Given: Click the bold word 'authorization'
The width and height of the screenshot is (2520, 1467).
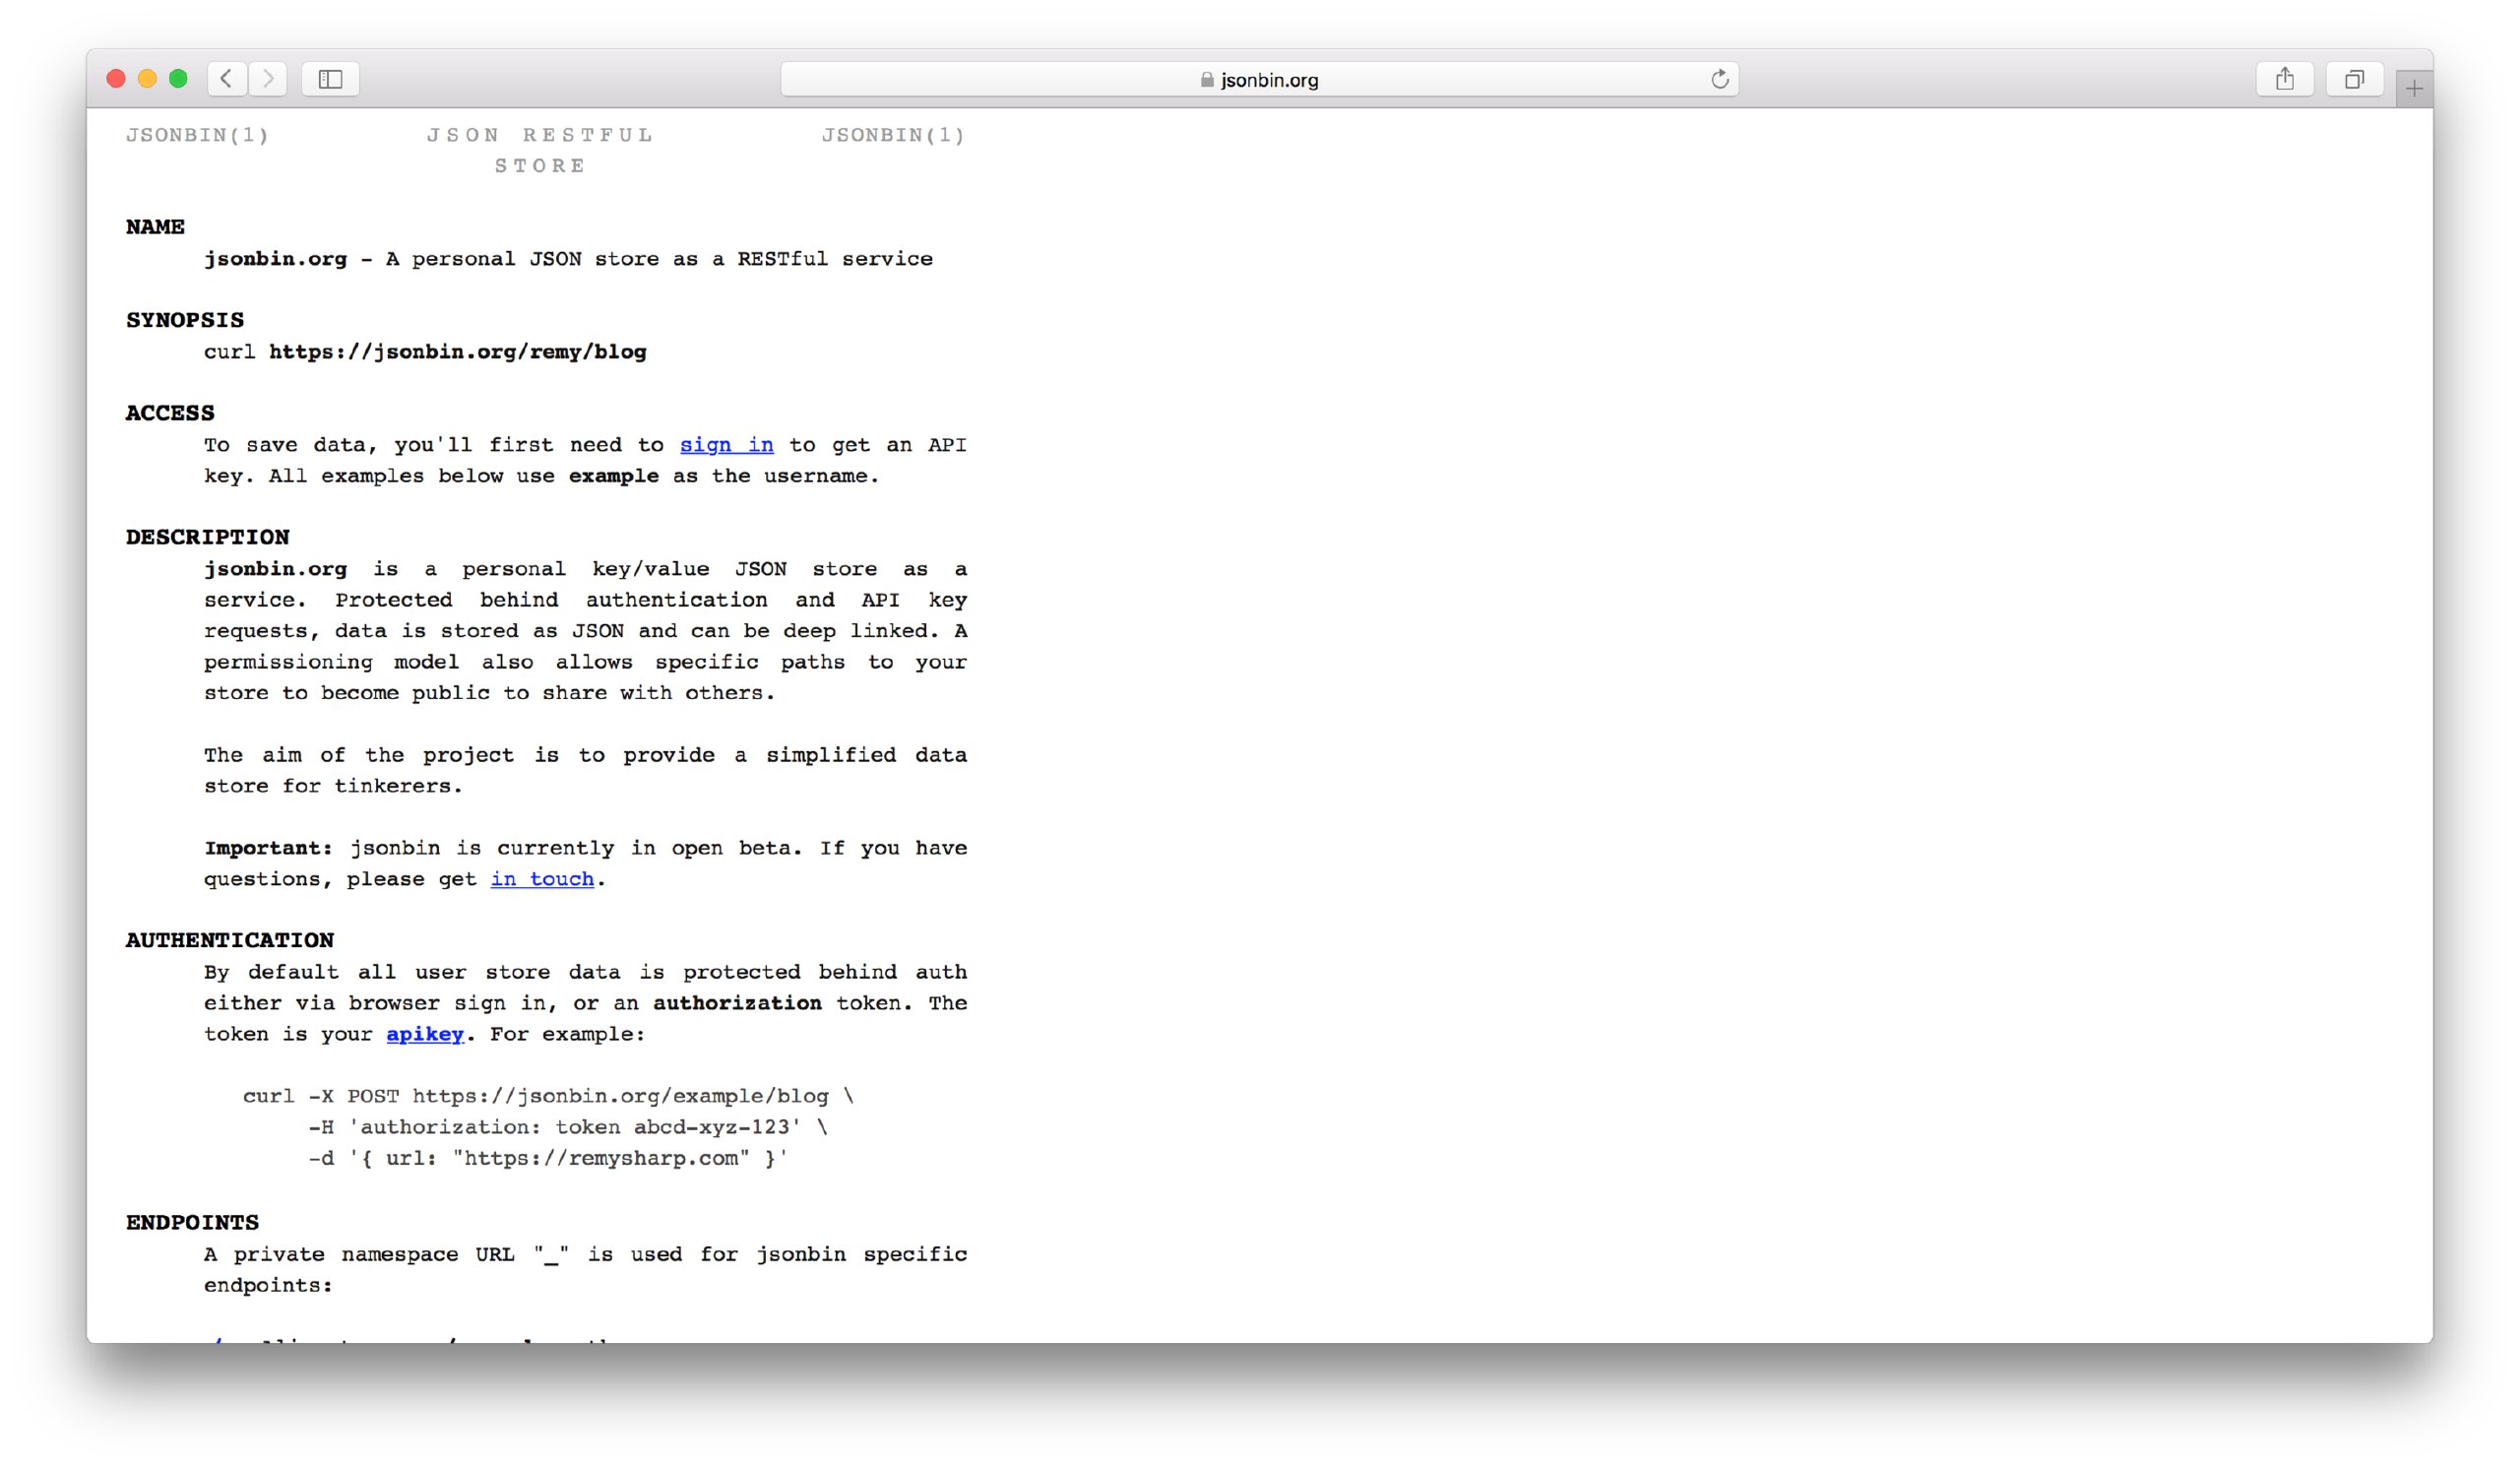Looking at the screenshot, I should click(737, 1003).
